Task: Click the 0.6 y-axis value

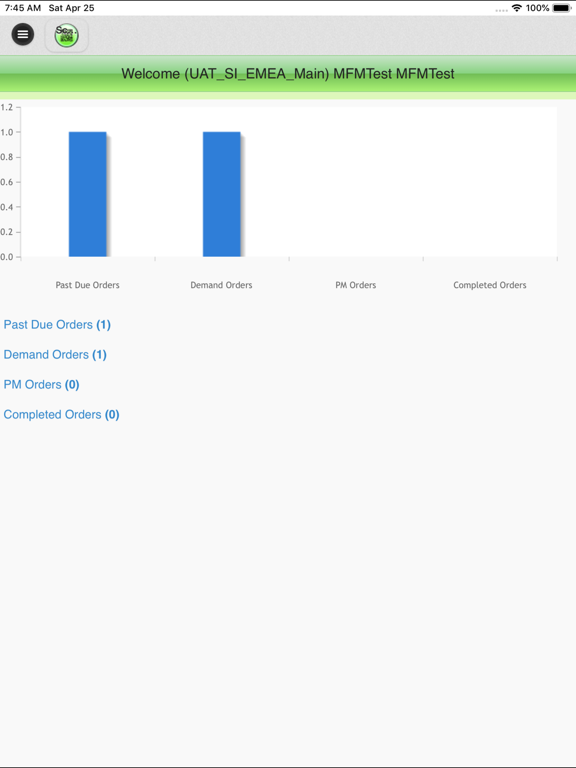Action: coord(7,182)
